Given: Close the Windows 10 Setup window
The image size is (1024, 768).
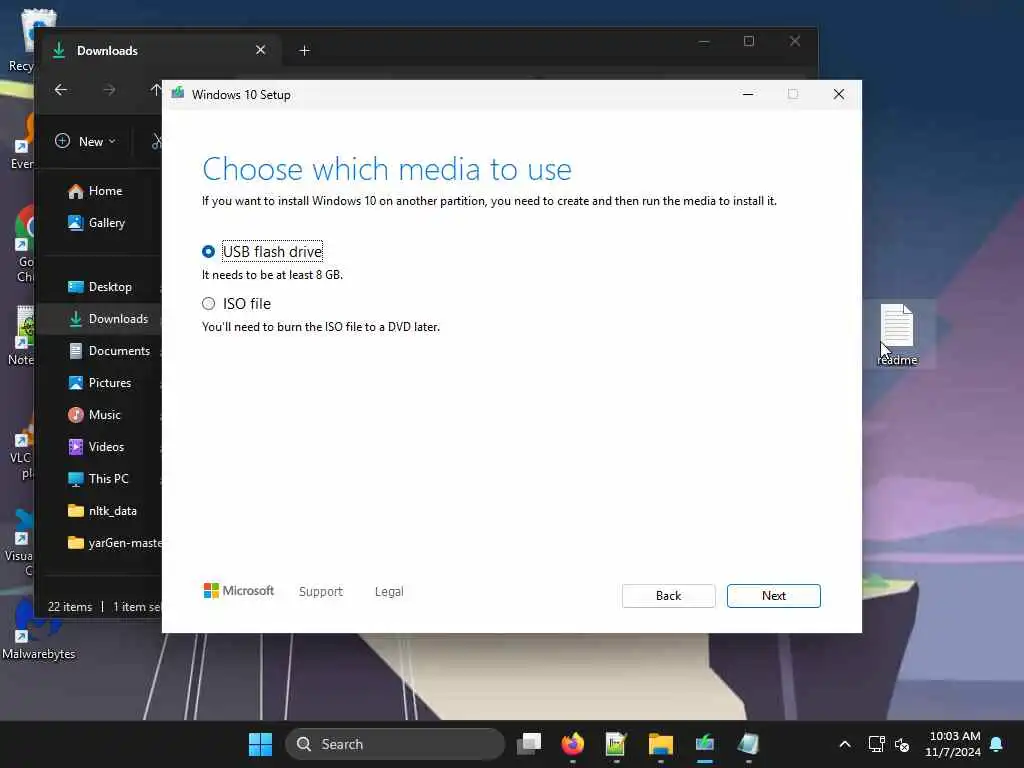Looking at the screenshot, I should 839,94.
